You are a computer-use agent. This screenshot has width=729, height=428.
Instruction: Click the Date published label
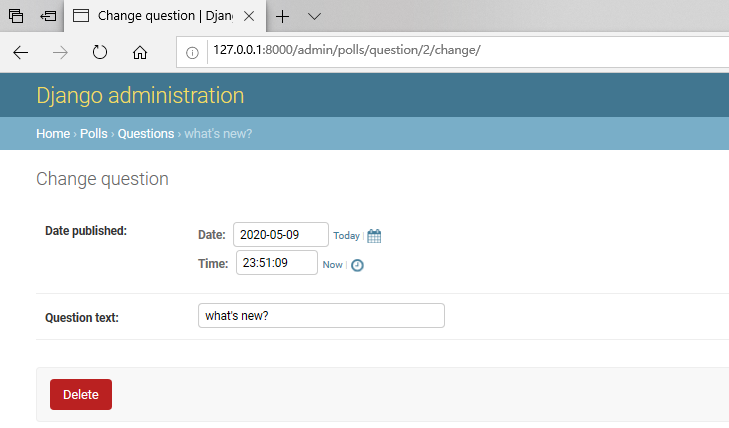(x=86, y=231)
